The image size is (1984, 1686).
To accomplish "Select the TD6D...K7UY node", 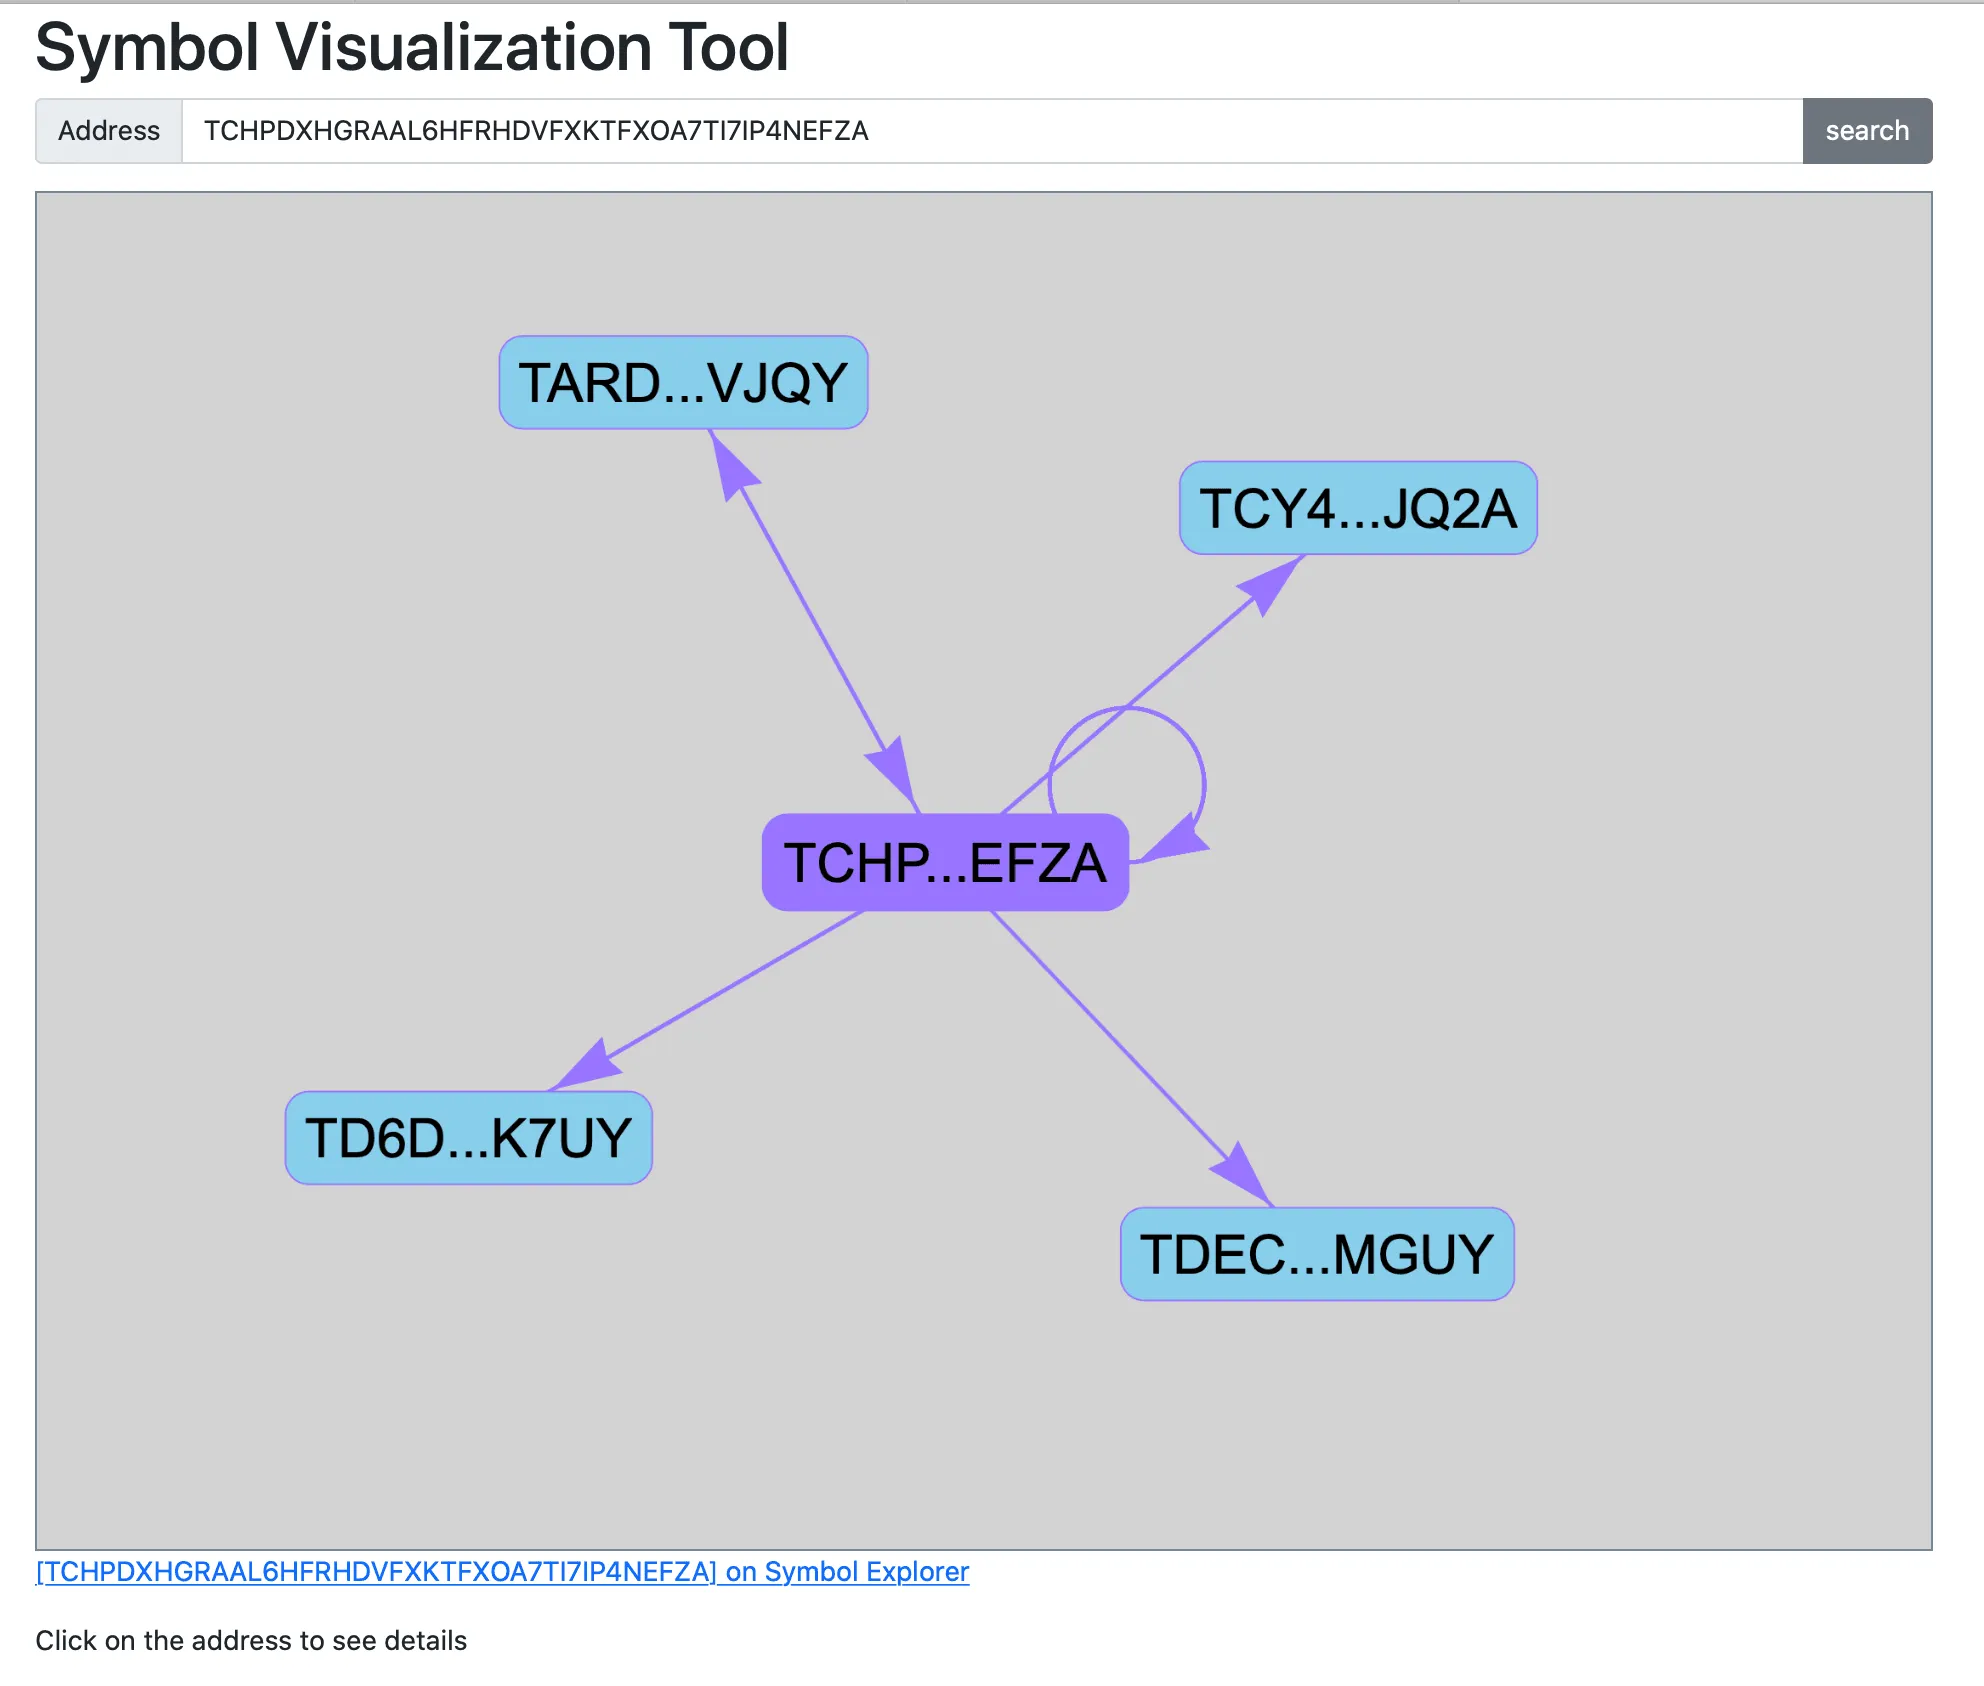I will 468,1138.
